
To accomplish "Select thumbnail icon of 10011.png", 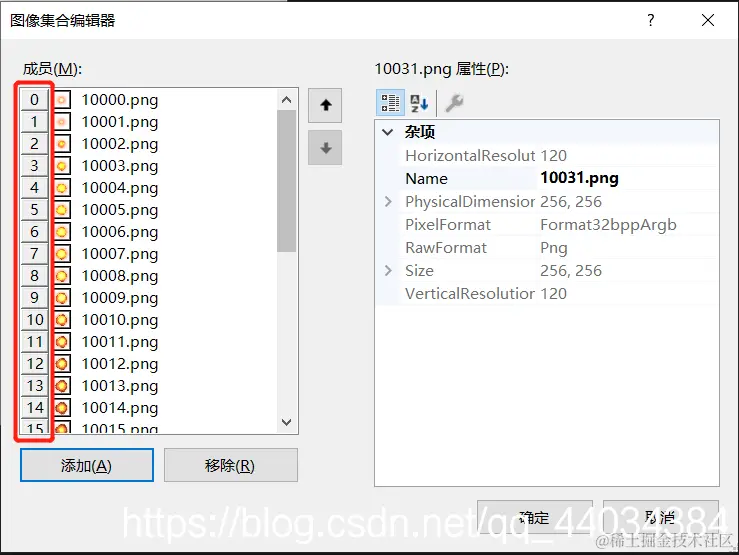I will 62,342.
